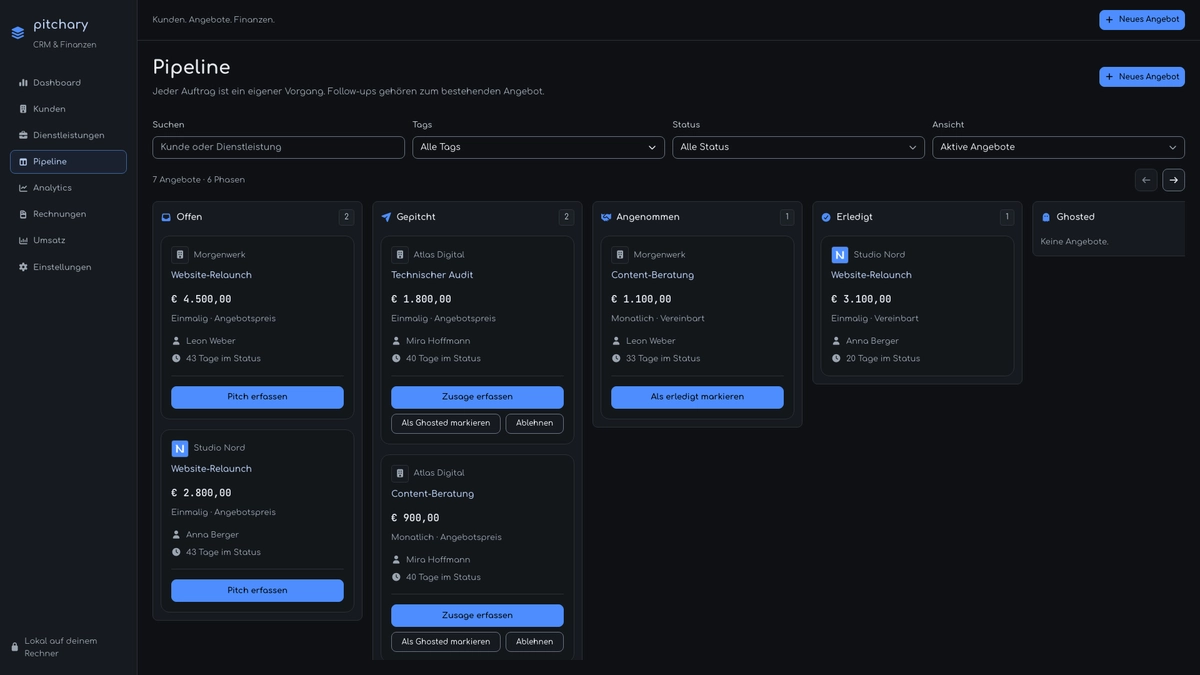Click the Offen column inbox icon
Image resolution: width=1200 pixels, height=675 pixels.
pos(166,217)
